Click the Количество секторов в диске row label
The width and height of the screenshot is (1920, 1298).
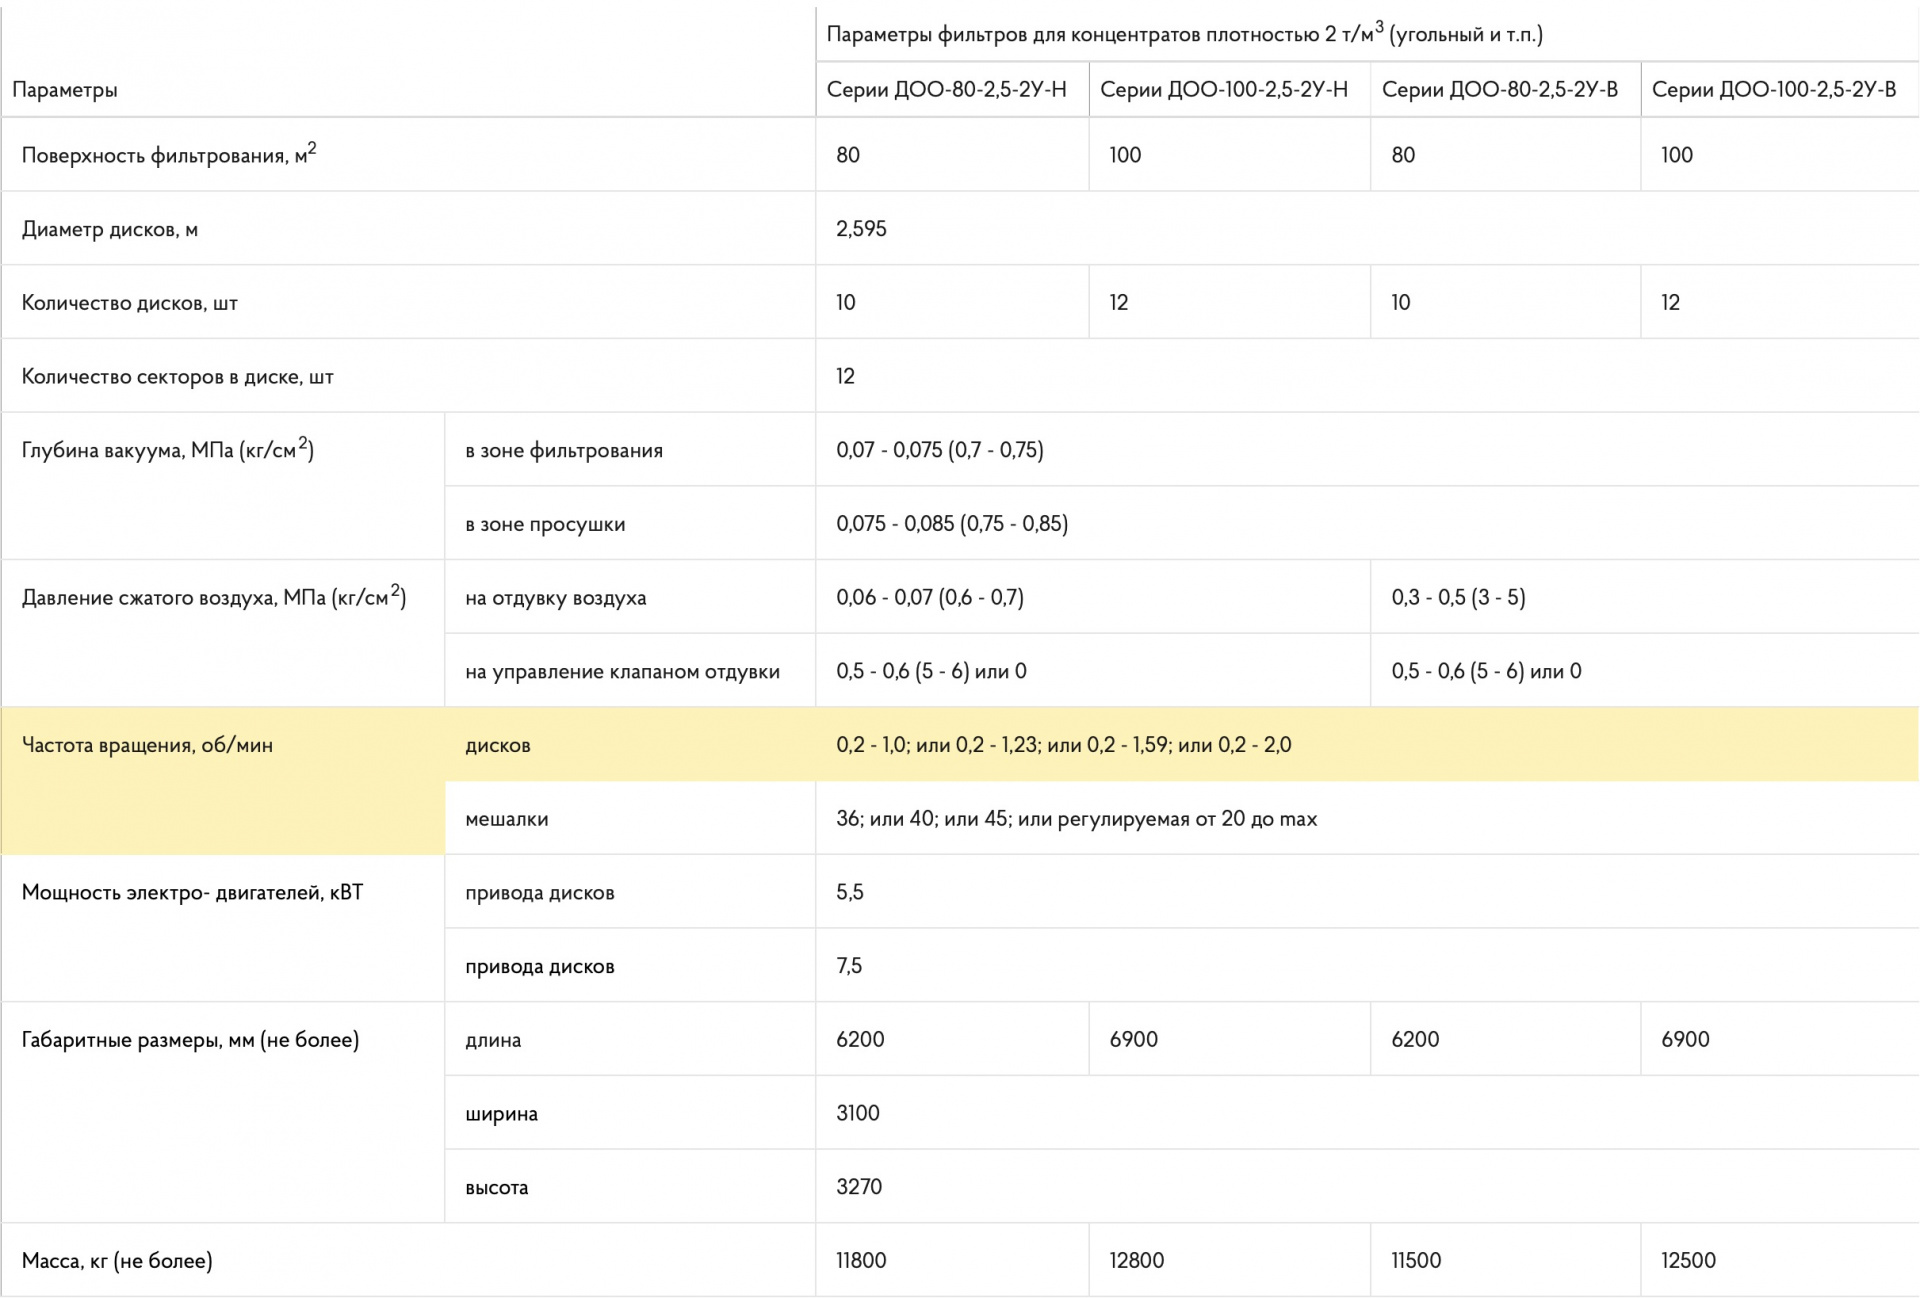tap(177, 377)
